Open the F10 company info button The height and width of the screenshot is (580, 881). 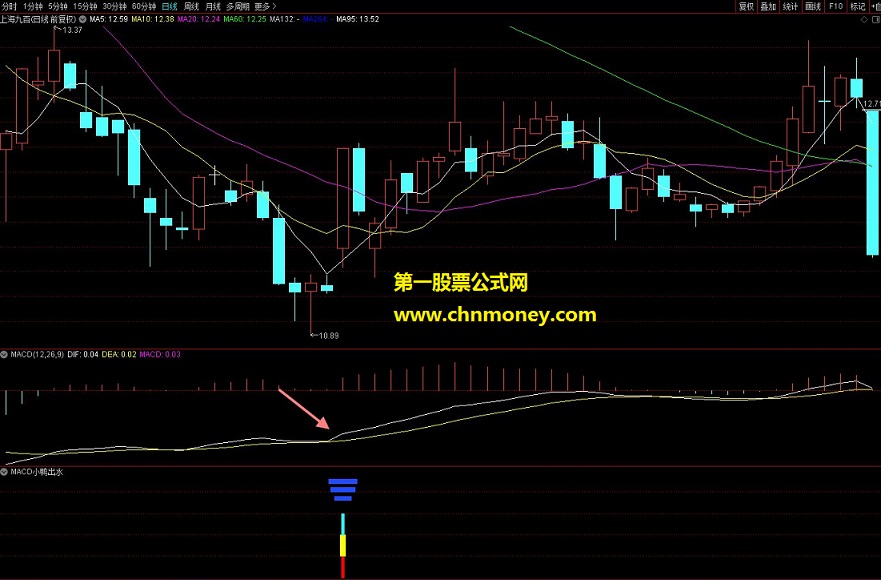(x=835, y=6)
